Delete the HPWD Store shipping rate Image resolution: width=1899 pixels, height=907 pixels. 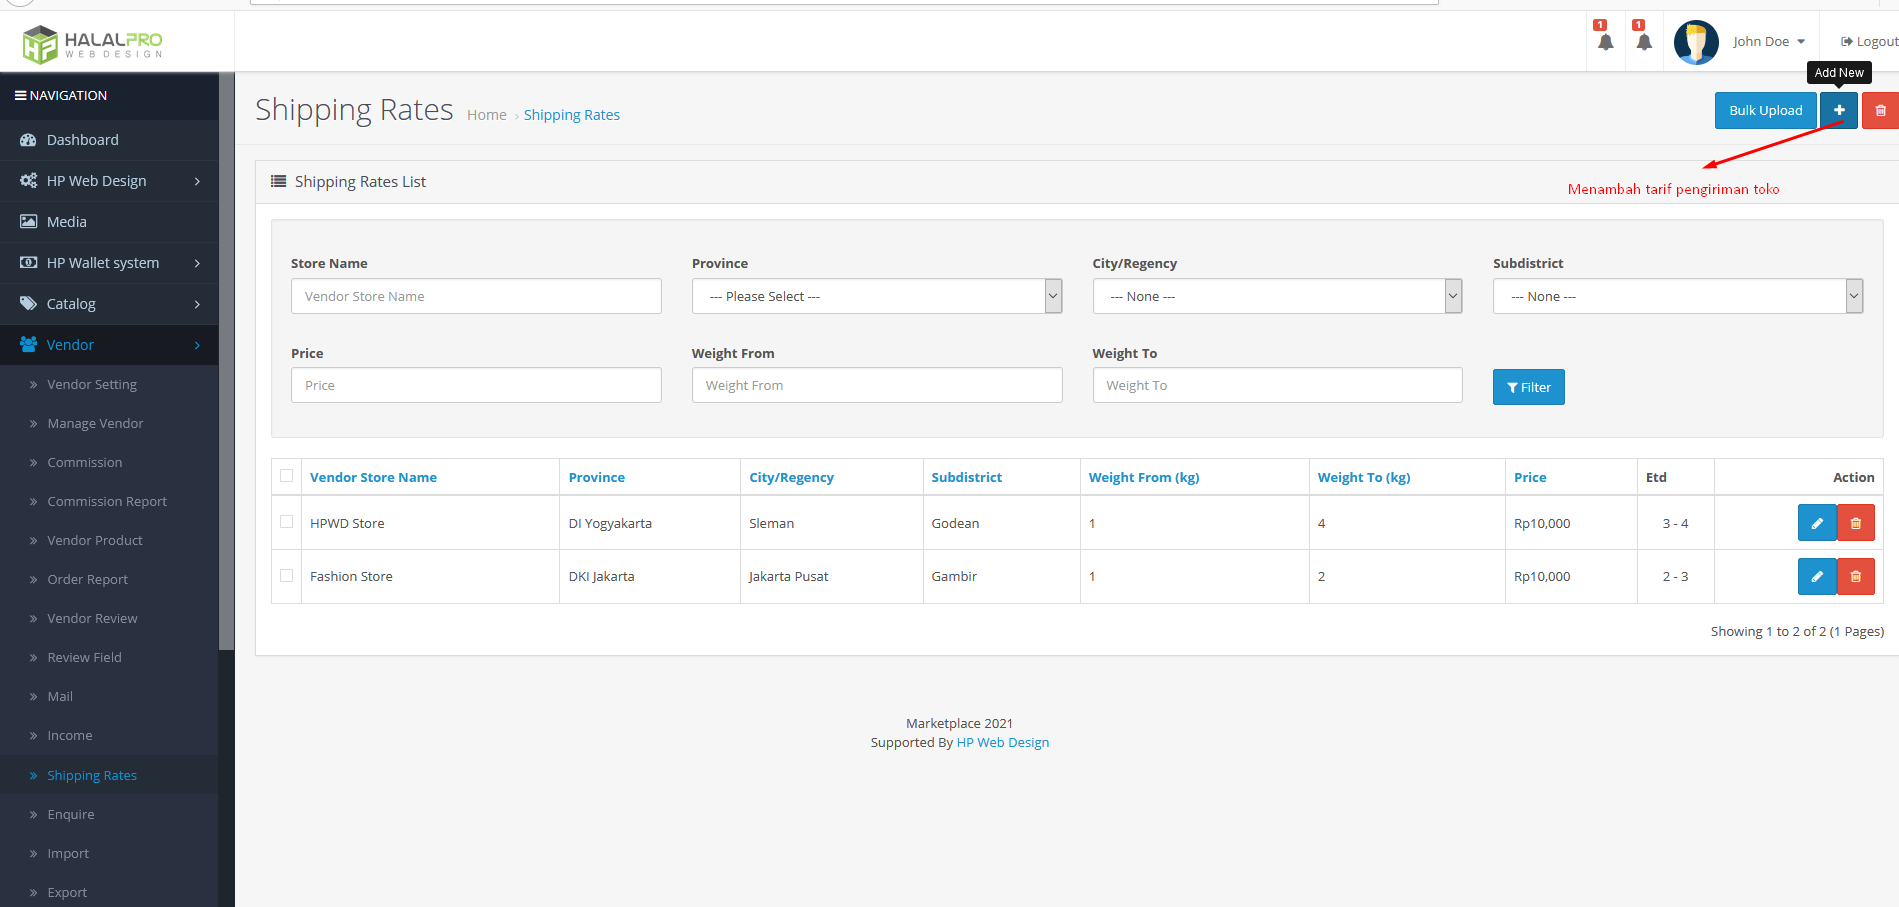tap(1856, 523)
